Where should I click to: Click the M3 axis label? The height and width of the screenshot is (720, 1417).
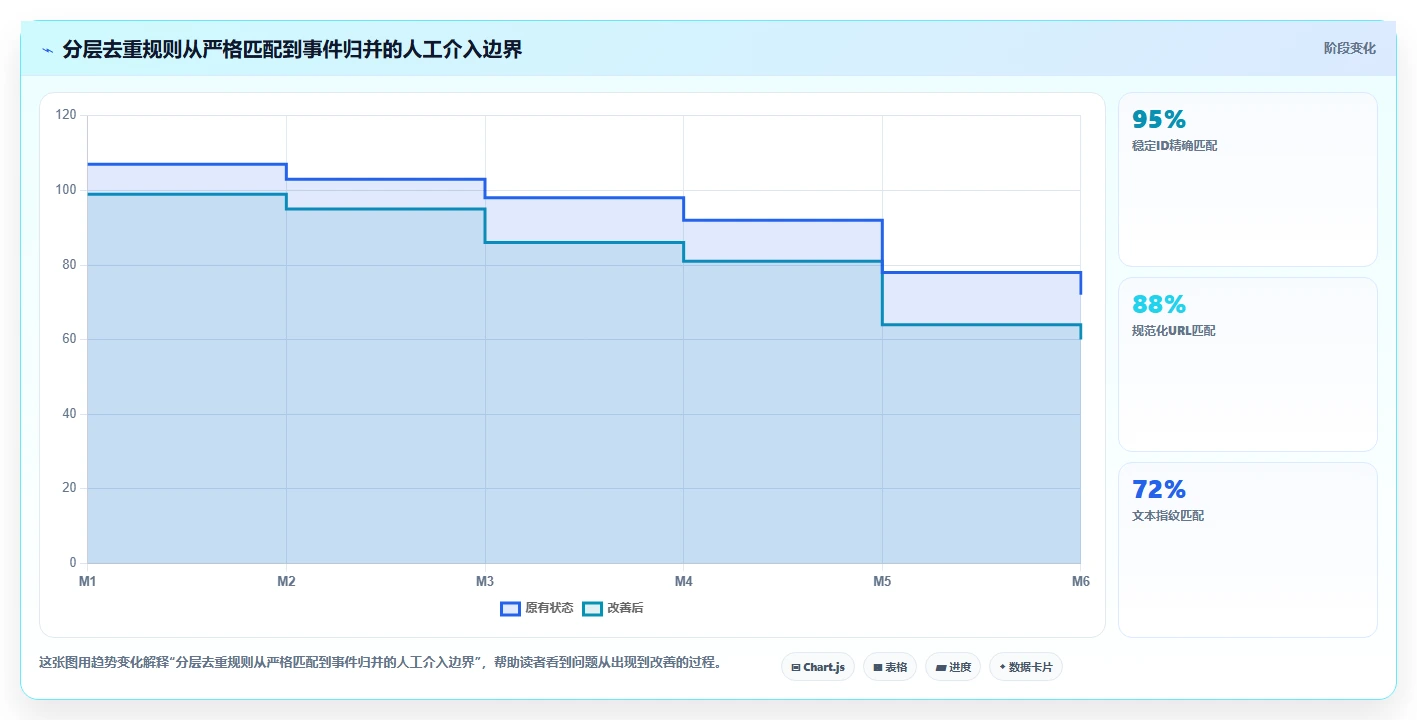485,581
